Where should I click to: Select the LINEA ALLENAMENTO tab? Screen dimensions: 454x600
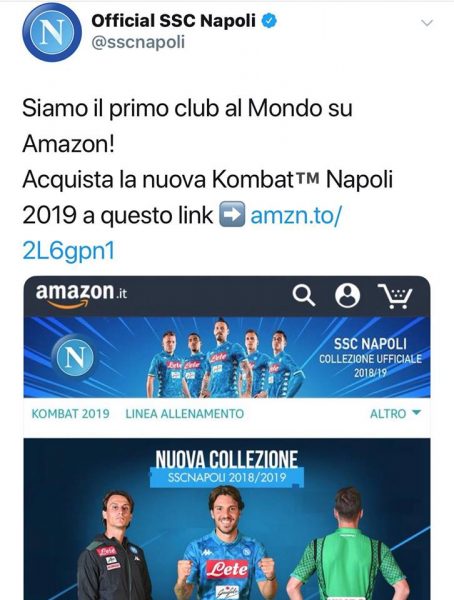185,414
